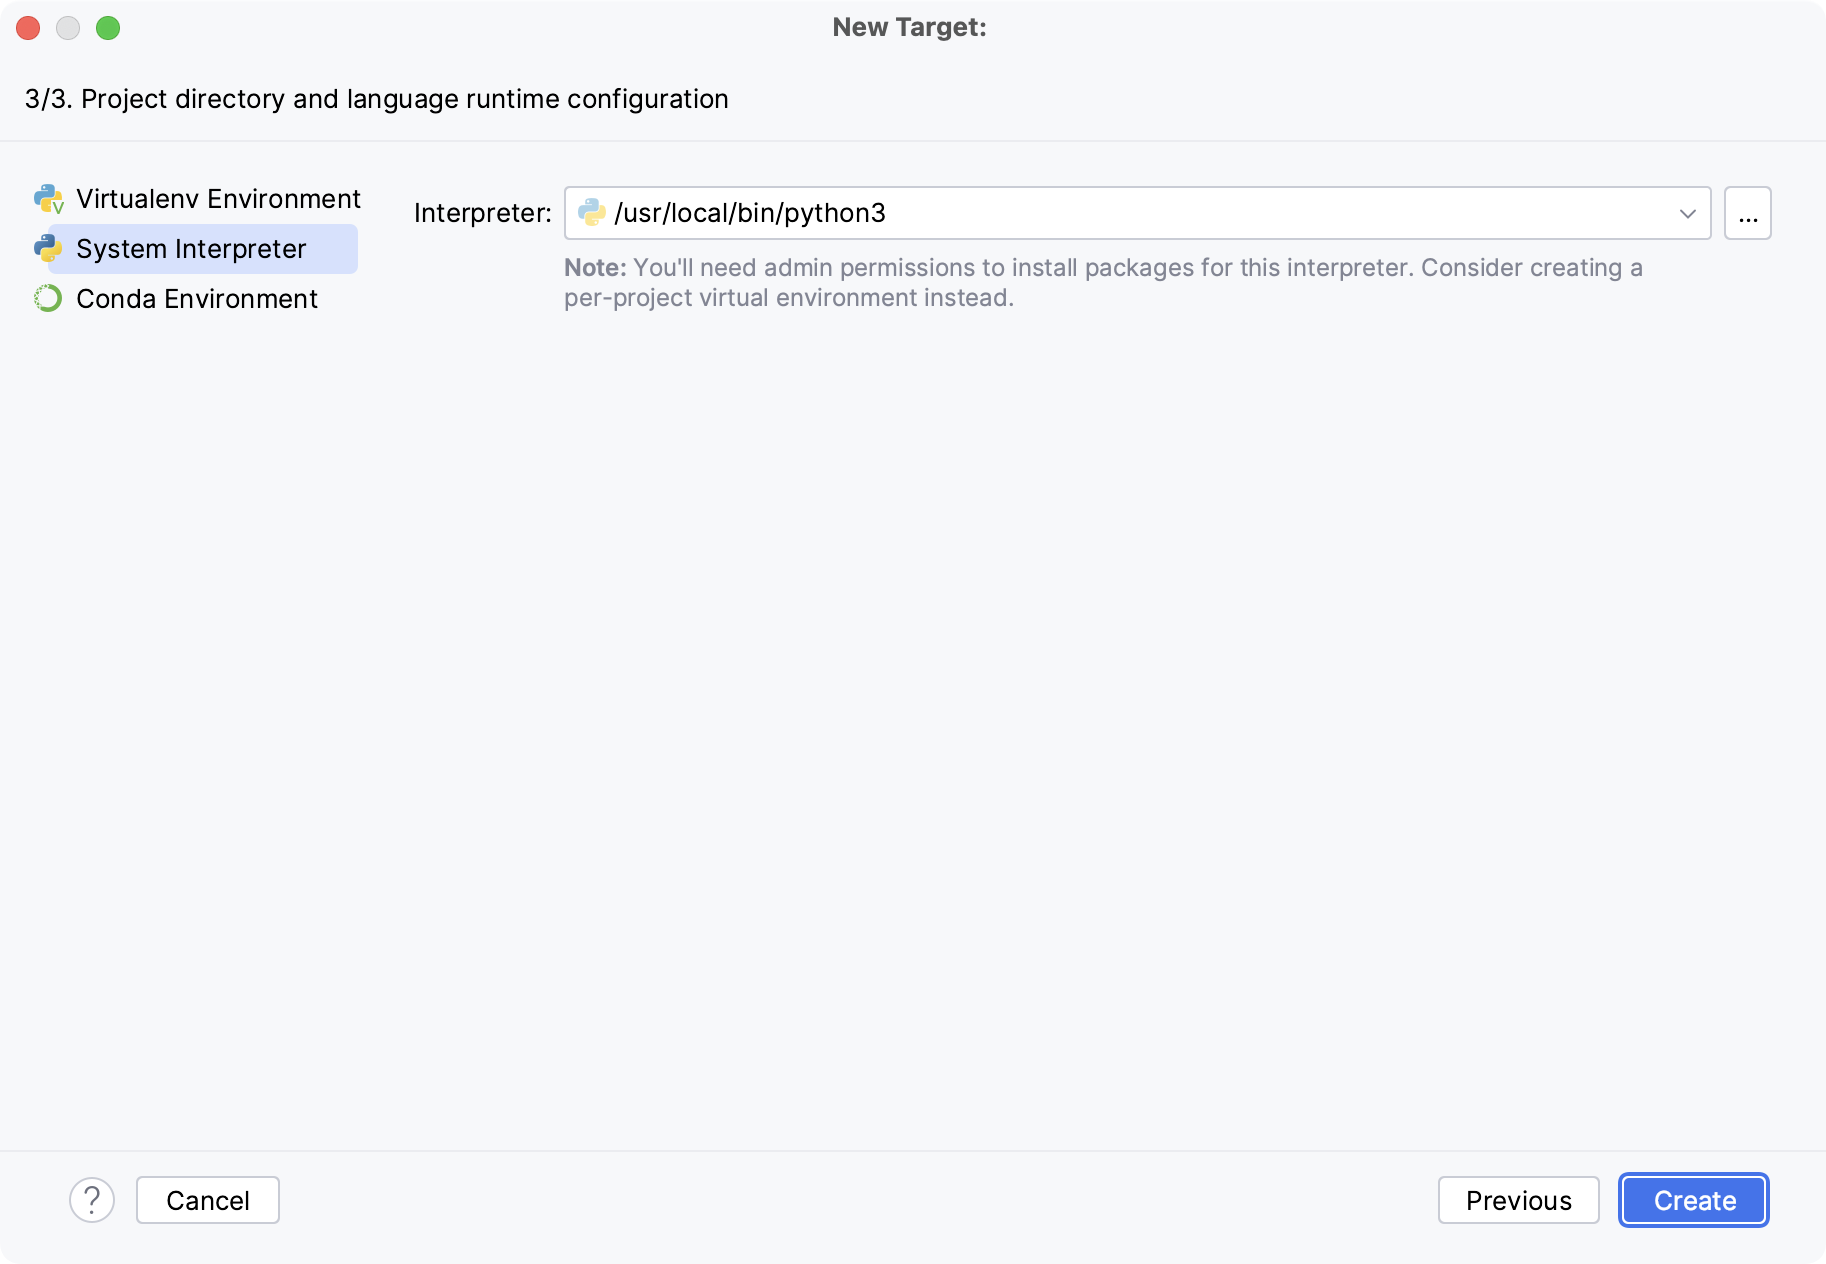Image resolution: width=1826 pixels, height=1264 pixels.
Task: Click the yellow minimize traffic light
Action: pyautogui.click(x=68, y=28)
